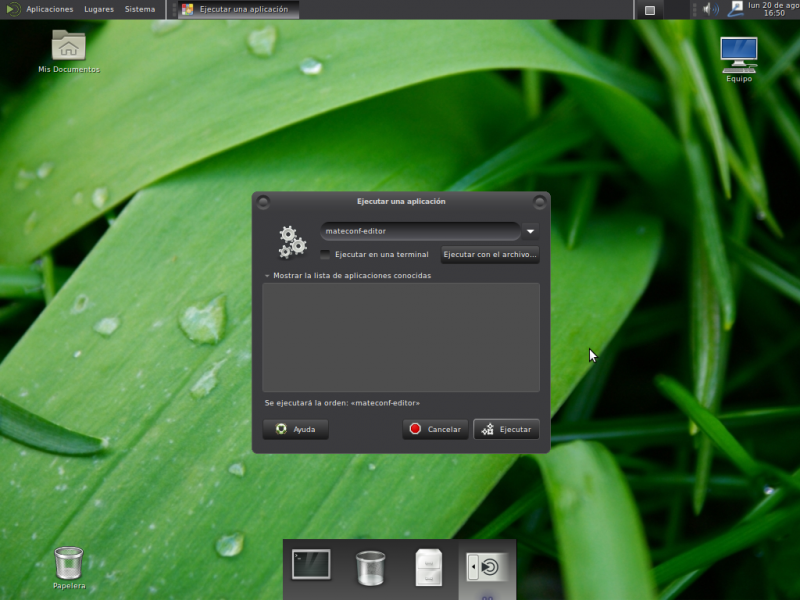The image size is (800, 600).
Task: Click the Ayuda button
Action: coord(295,429)
